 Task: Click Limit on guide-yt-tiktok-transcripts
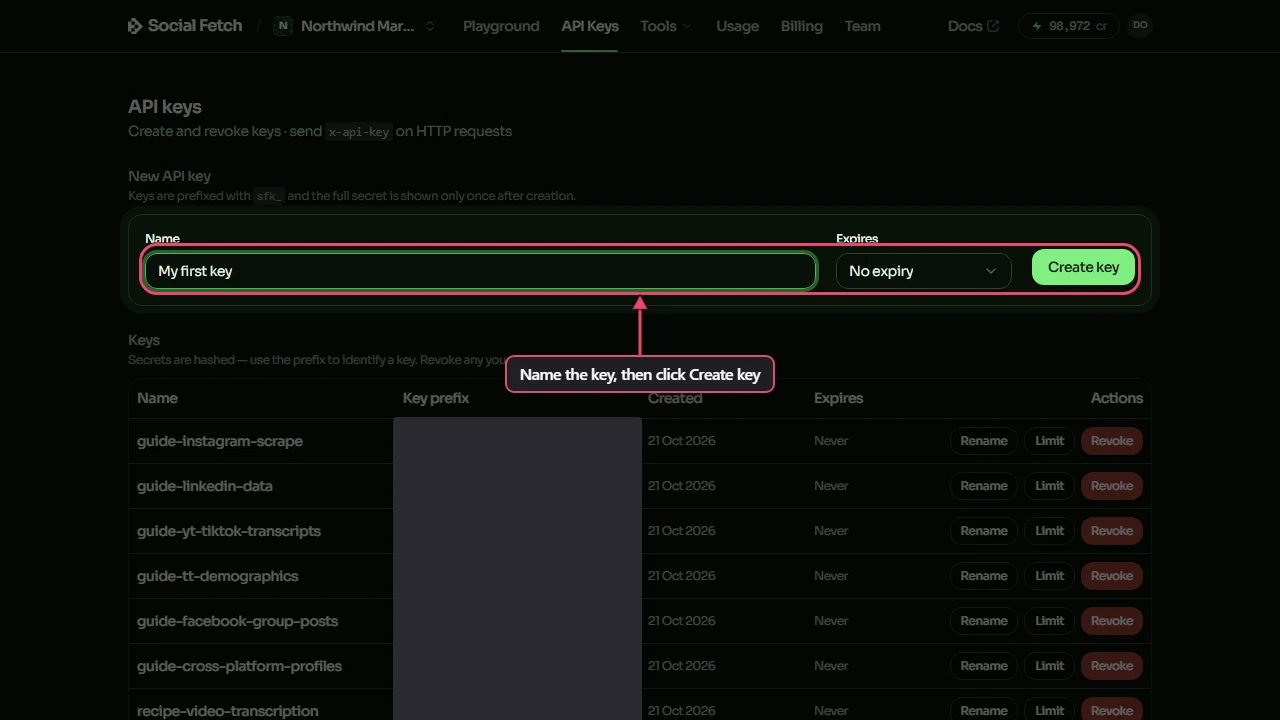point(1050,531)
